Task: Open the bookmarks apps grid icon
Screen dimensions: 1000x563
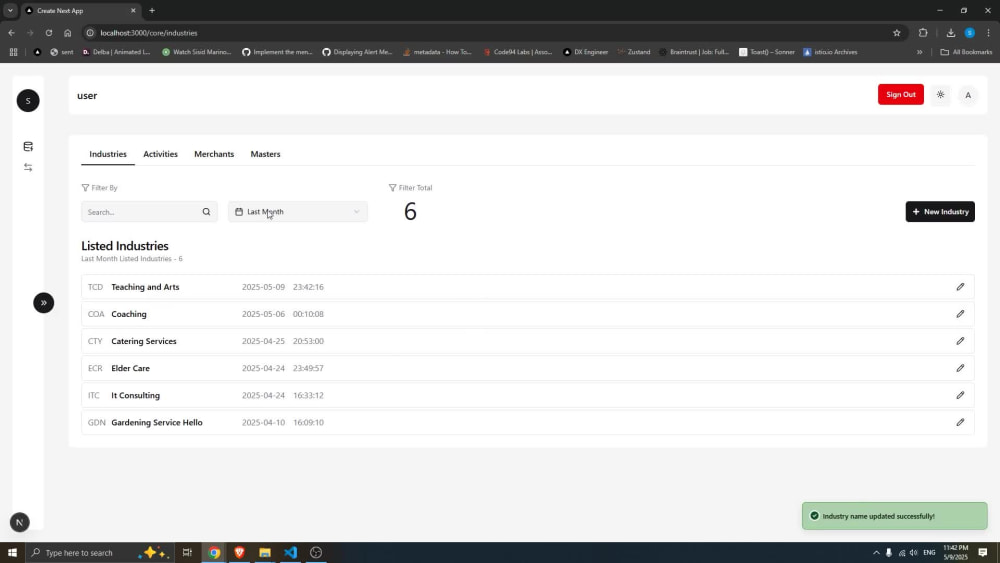Action: pyautogui.click(x=13, y=52)
